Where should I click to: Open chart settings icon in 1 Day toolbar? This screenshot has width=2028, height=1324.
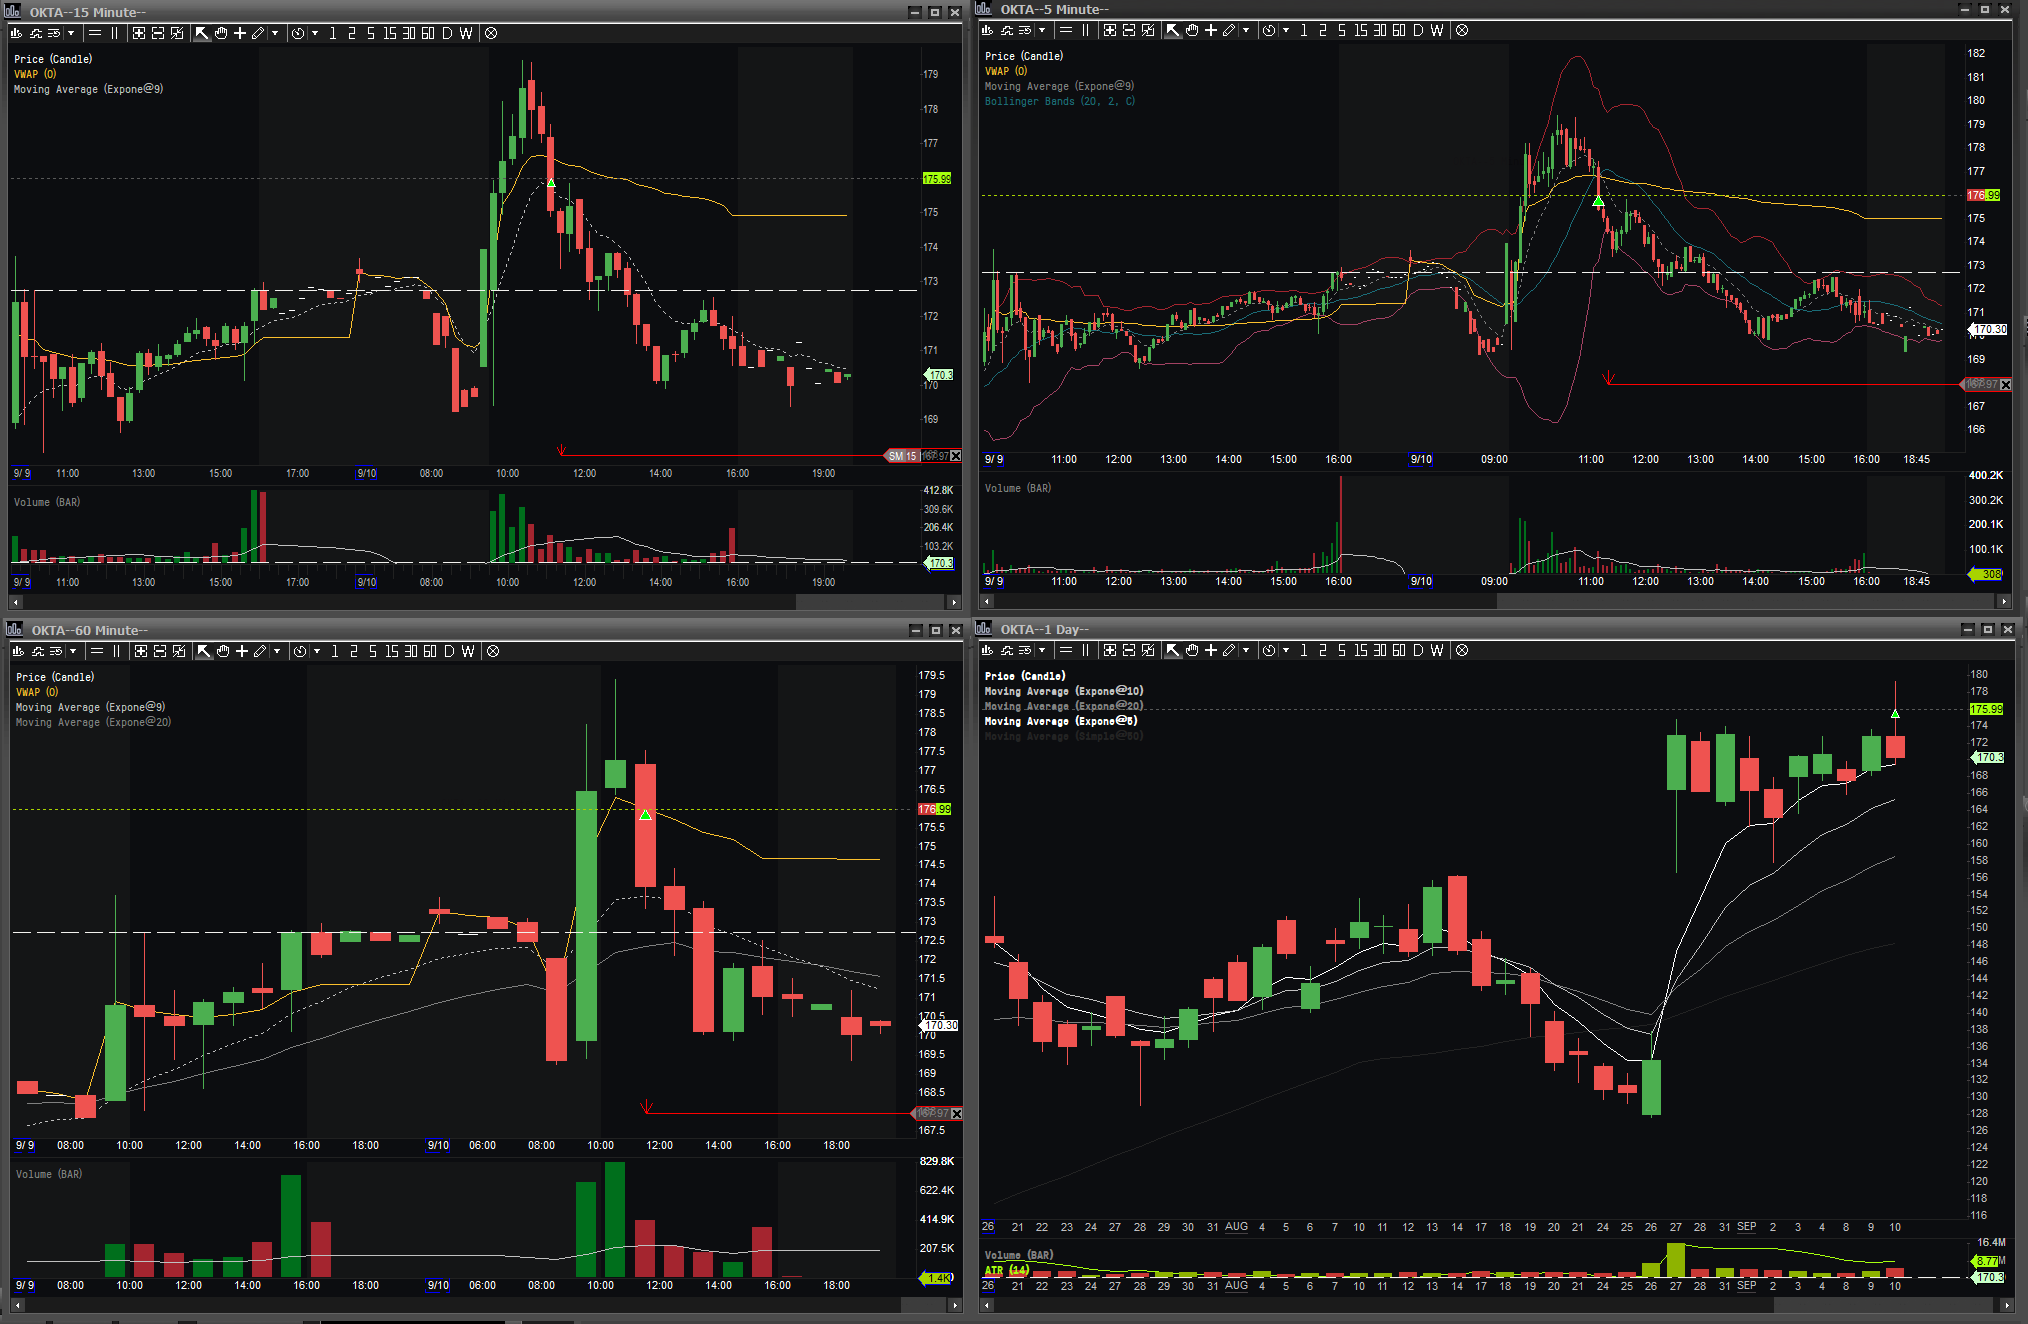tap(1026, 650)
